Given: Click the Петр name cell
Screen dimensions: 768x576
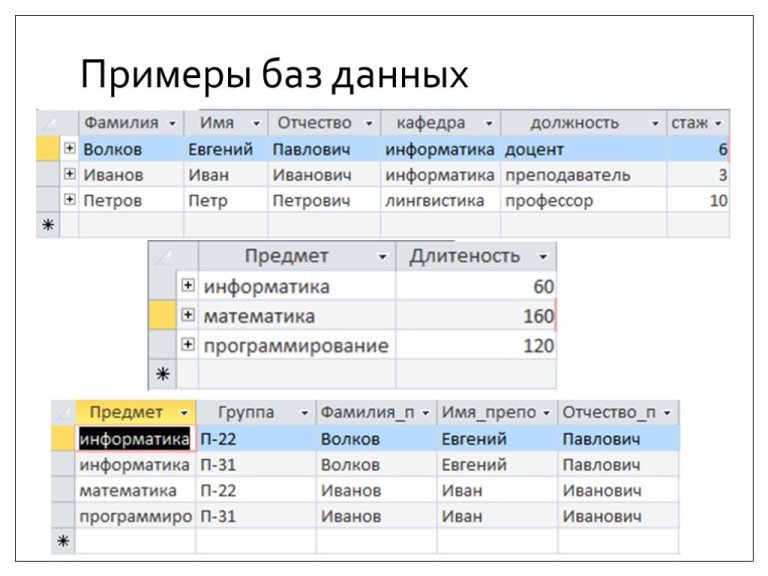Looking at the screenshot, I should pyautogui.click(x=225, y=200).
